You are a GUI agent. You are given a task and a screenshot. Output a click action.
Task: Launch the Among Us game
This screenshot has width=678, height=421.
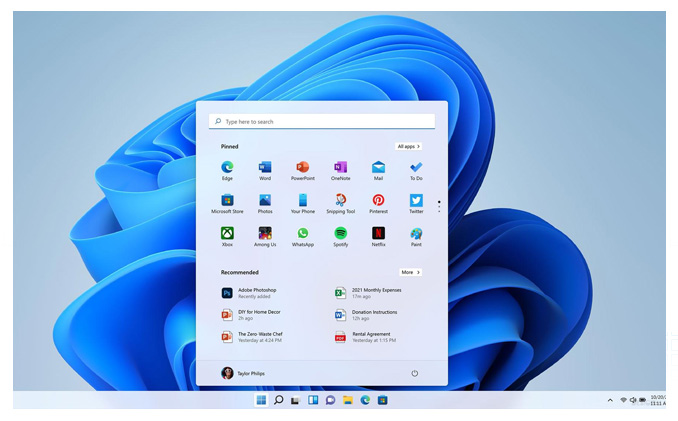[x=265, y=236]
